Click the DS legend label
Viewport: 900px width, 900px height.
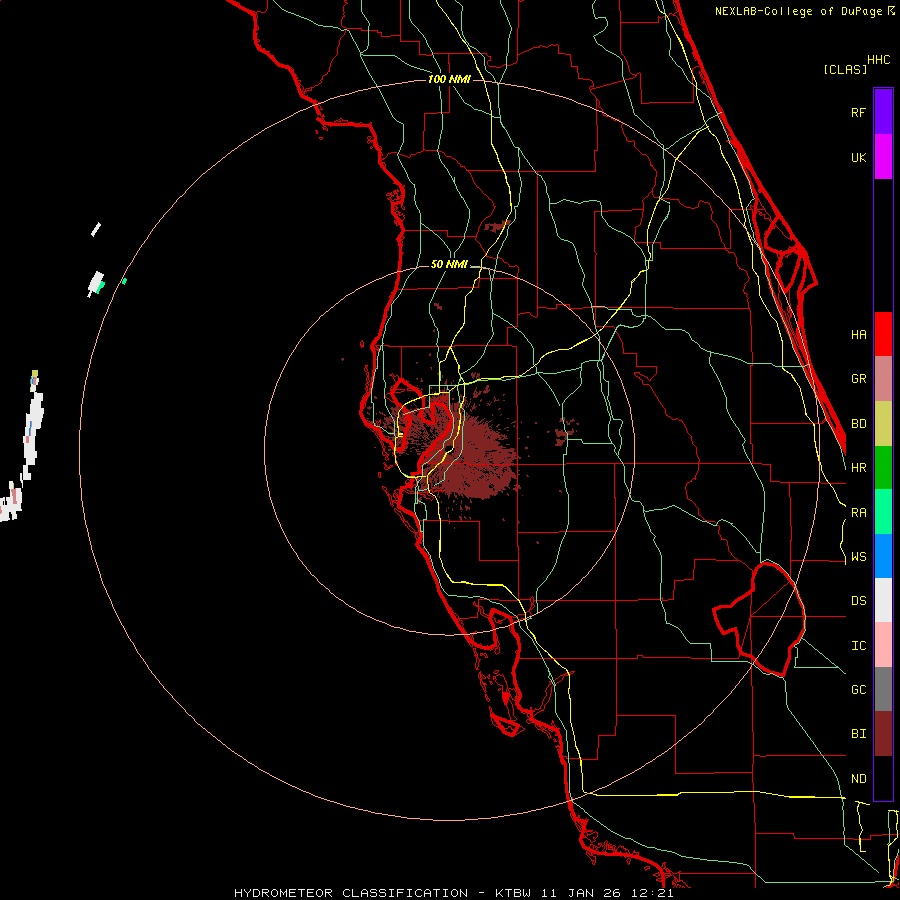(x=858, y=601)
